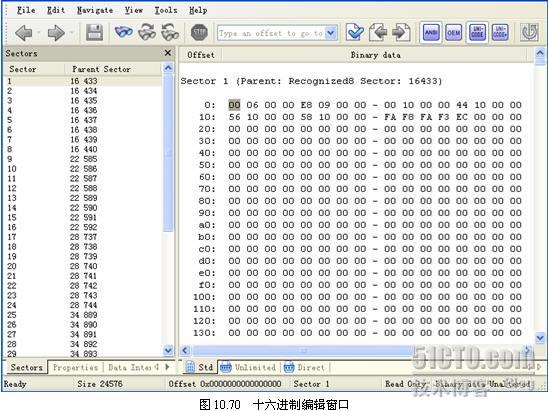
Task: Open the Navigate menu
Action: [x=95, y=11]
